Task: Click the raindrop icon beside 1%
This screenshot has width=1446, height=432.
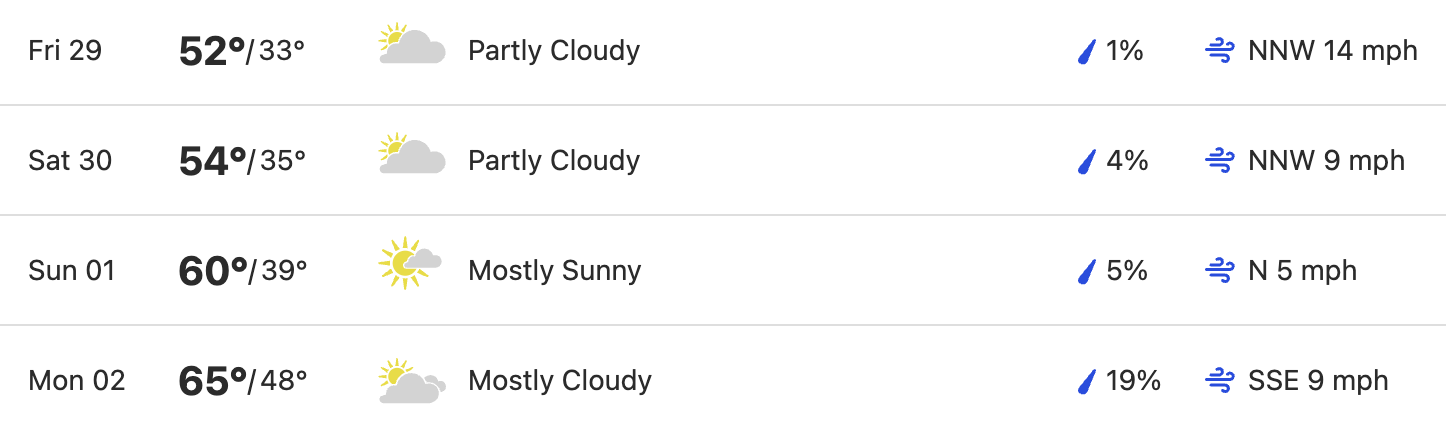Action: (x=1087, y=51)
